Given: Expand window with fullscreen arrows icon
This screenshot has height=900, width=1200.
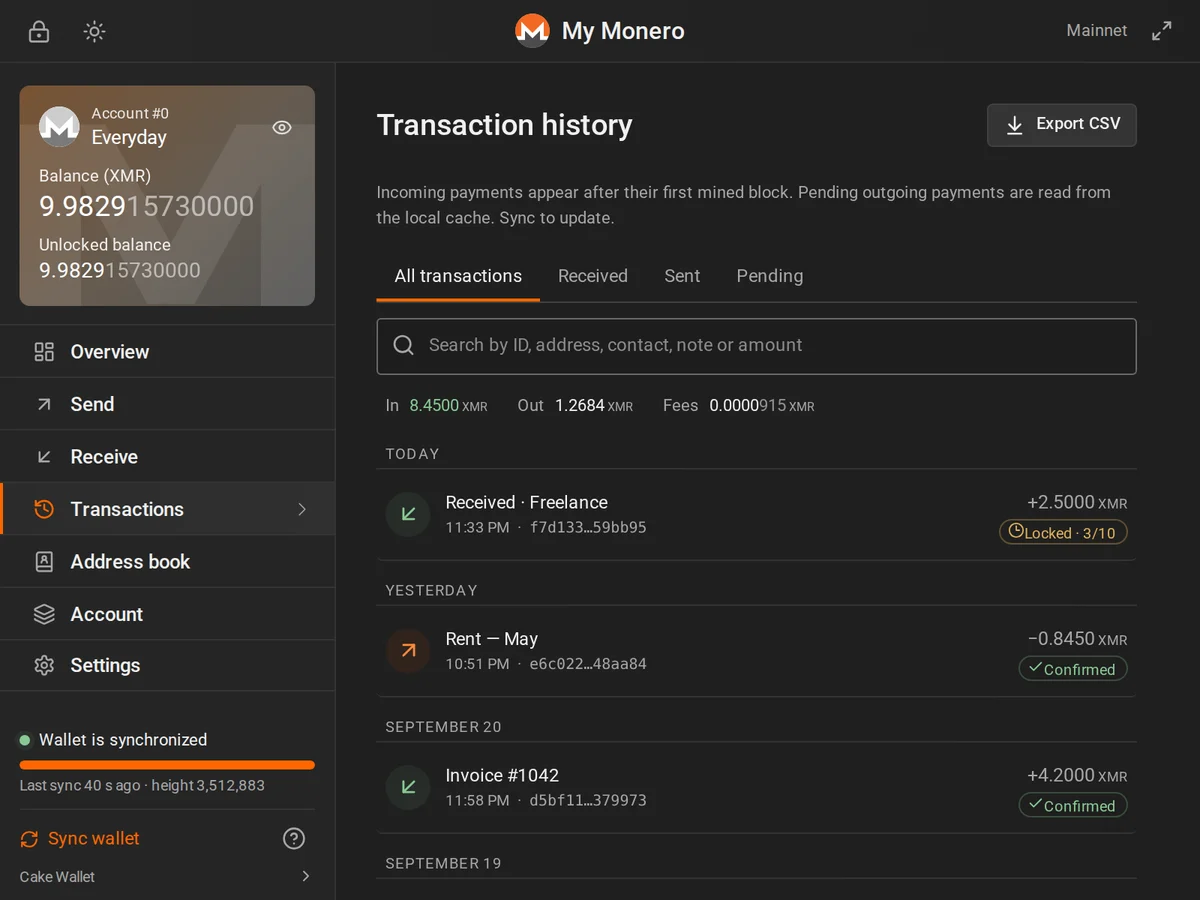Looking at the screenshot, I should (x=1161, y=31).
